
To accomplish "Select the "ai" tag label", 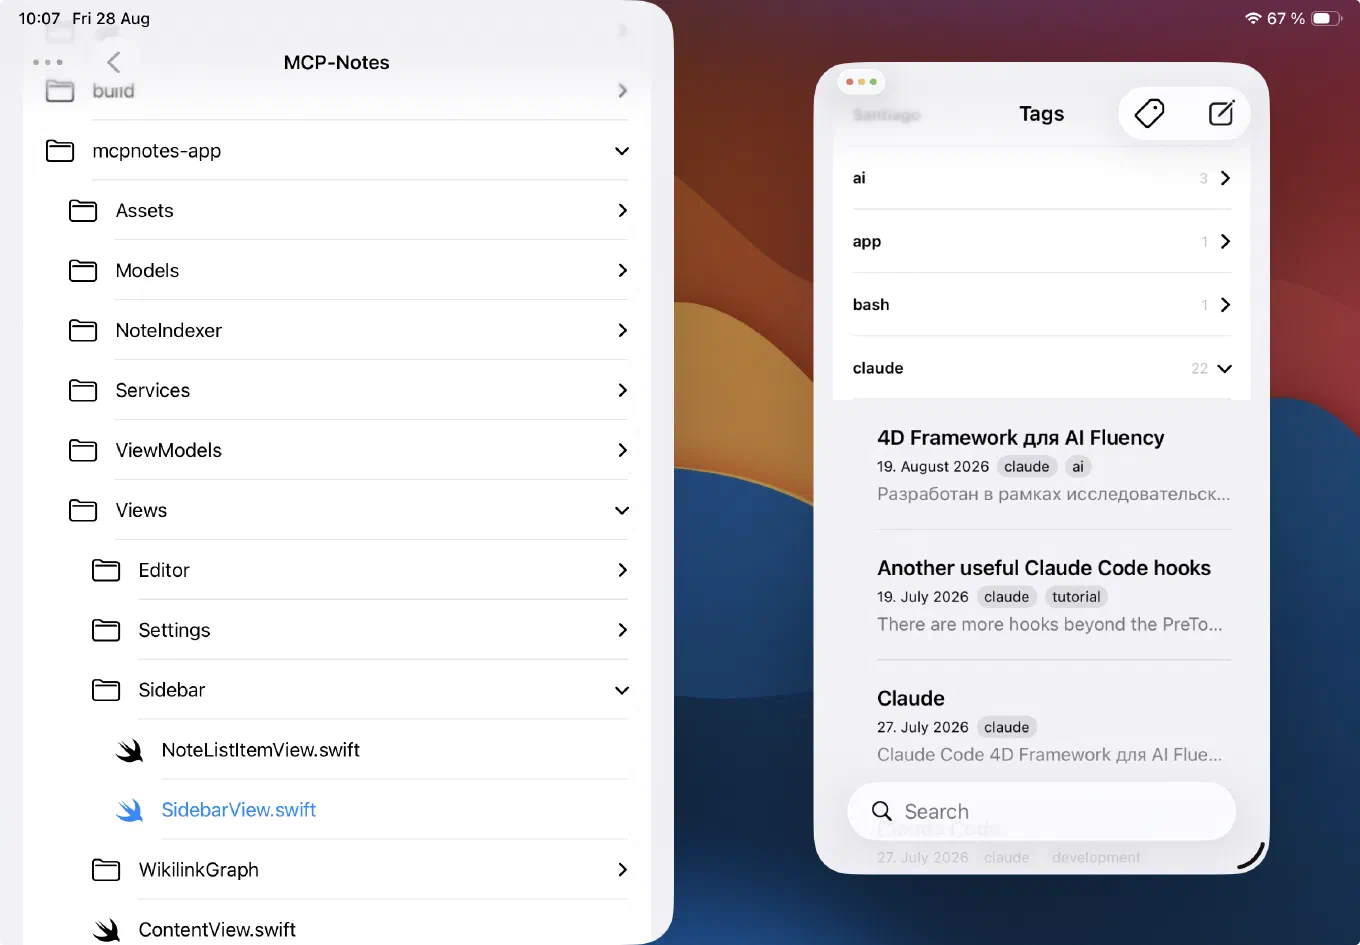I will pyautogui.click(x=859, y=178).
